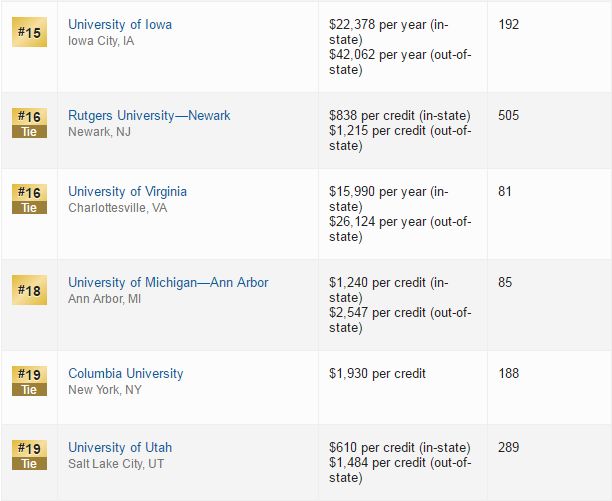Open the University of Virginia link

click(127, 192)
